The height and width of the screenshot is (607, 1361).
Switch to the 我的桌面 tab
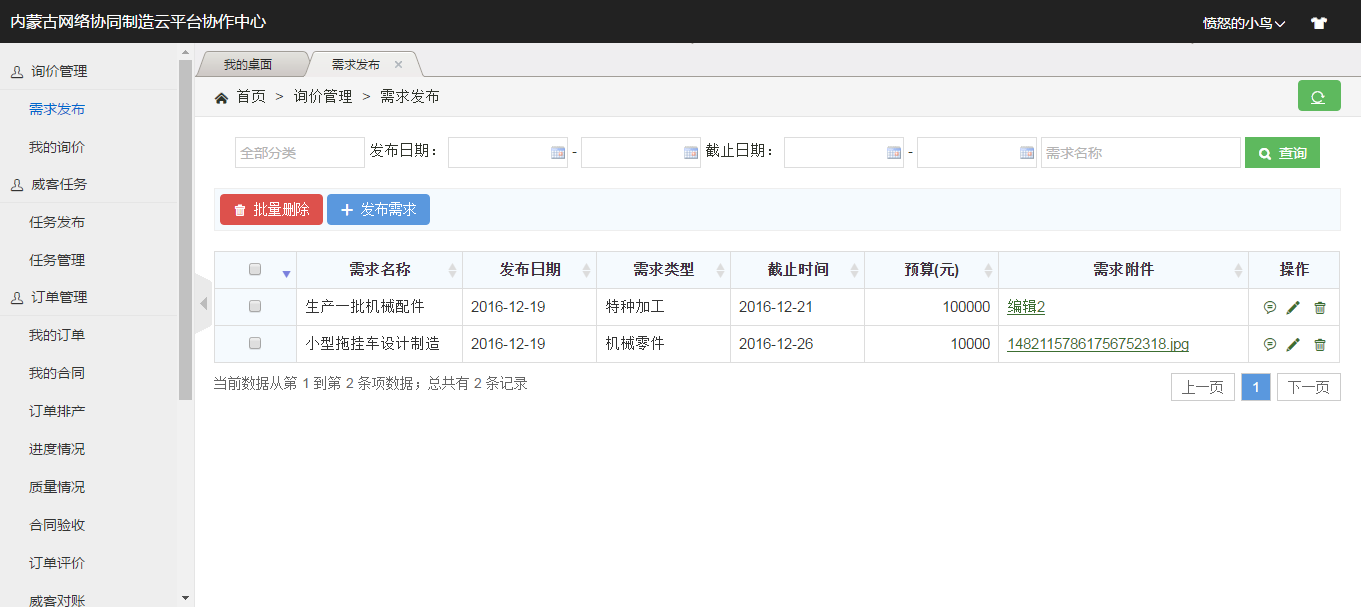pos(248,64)
